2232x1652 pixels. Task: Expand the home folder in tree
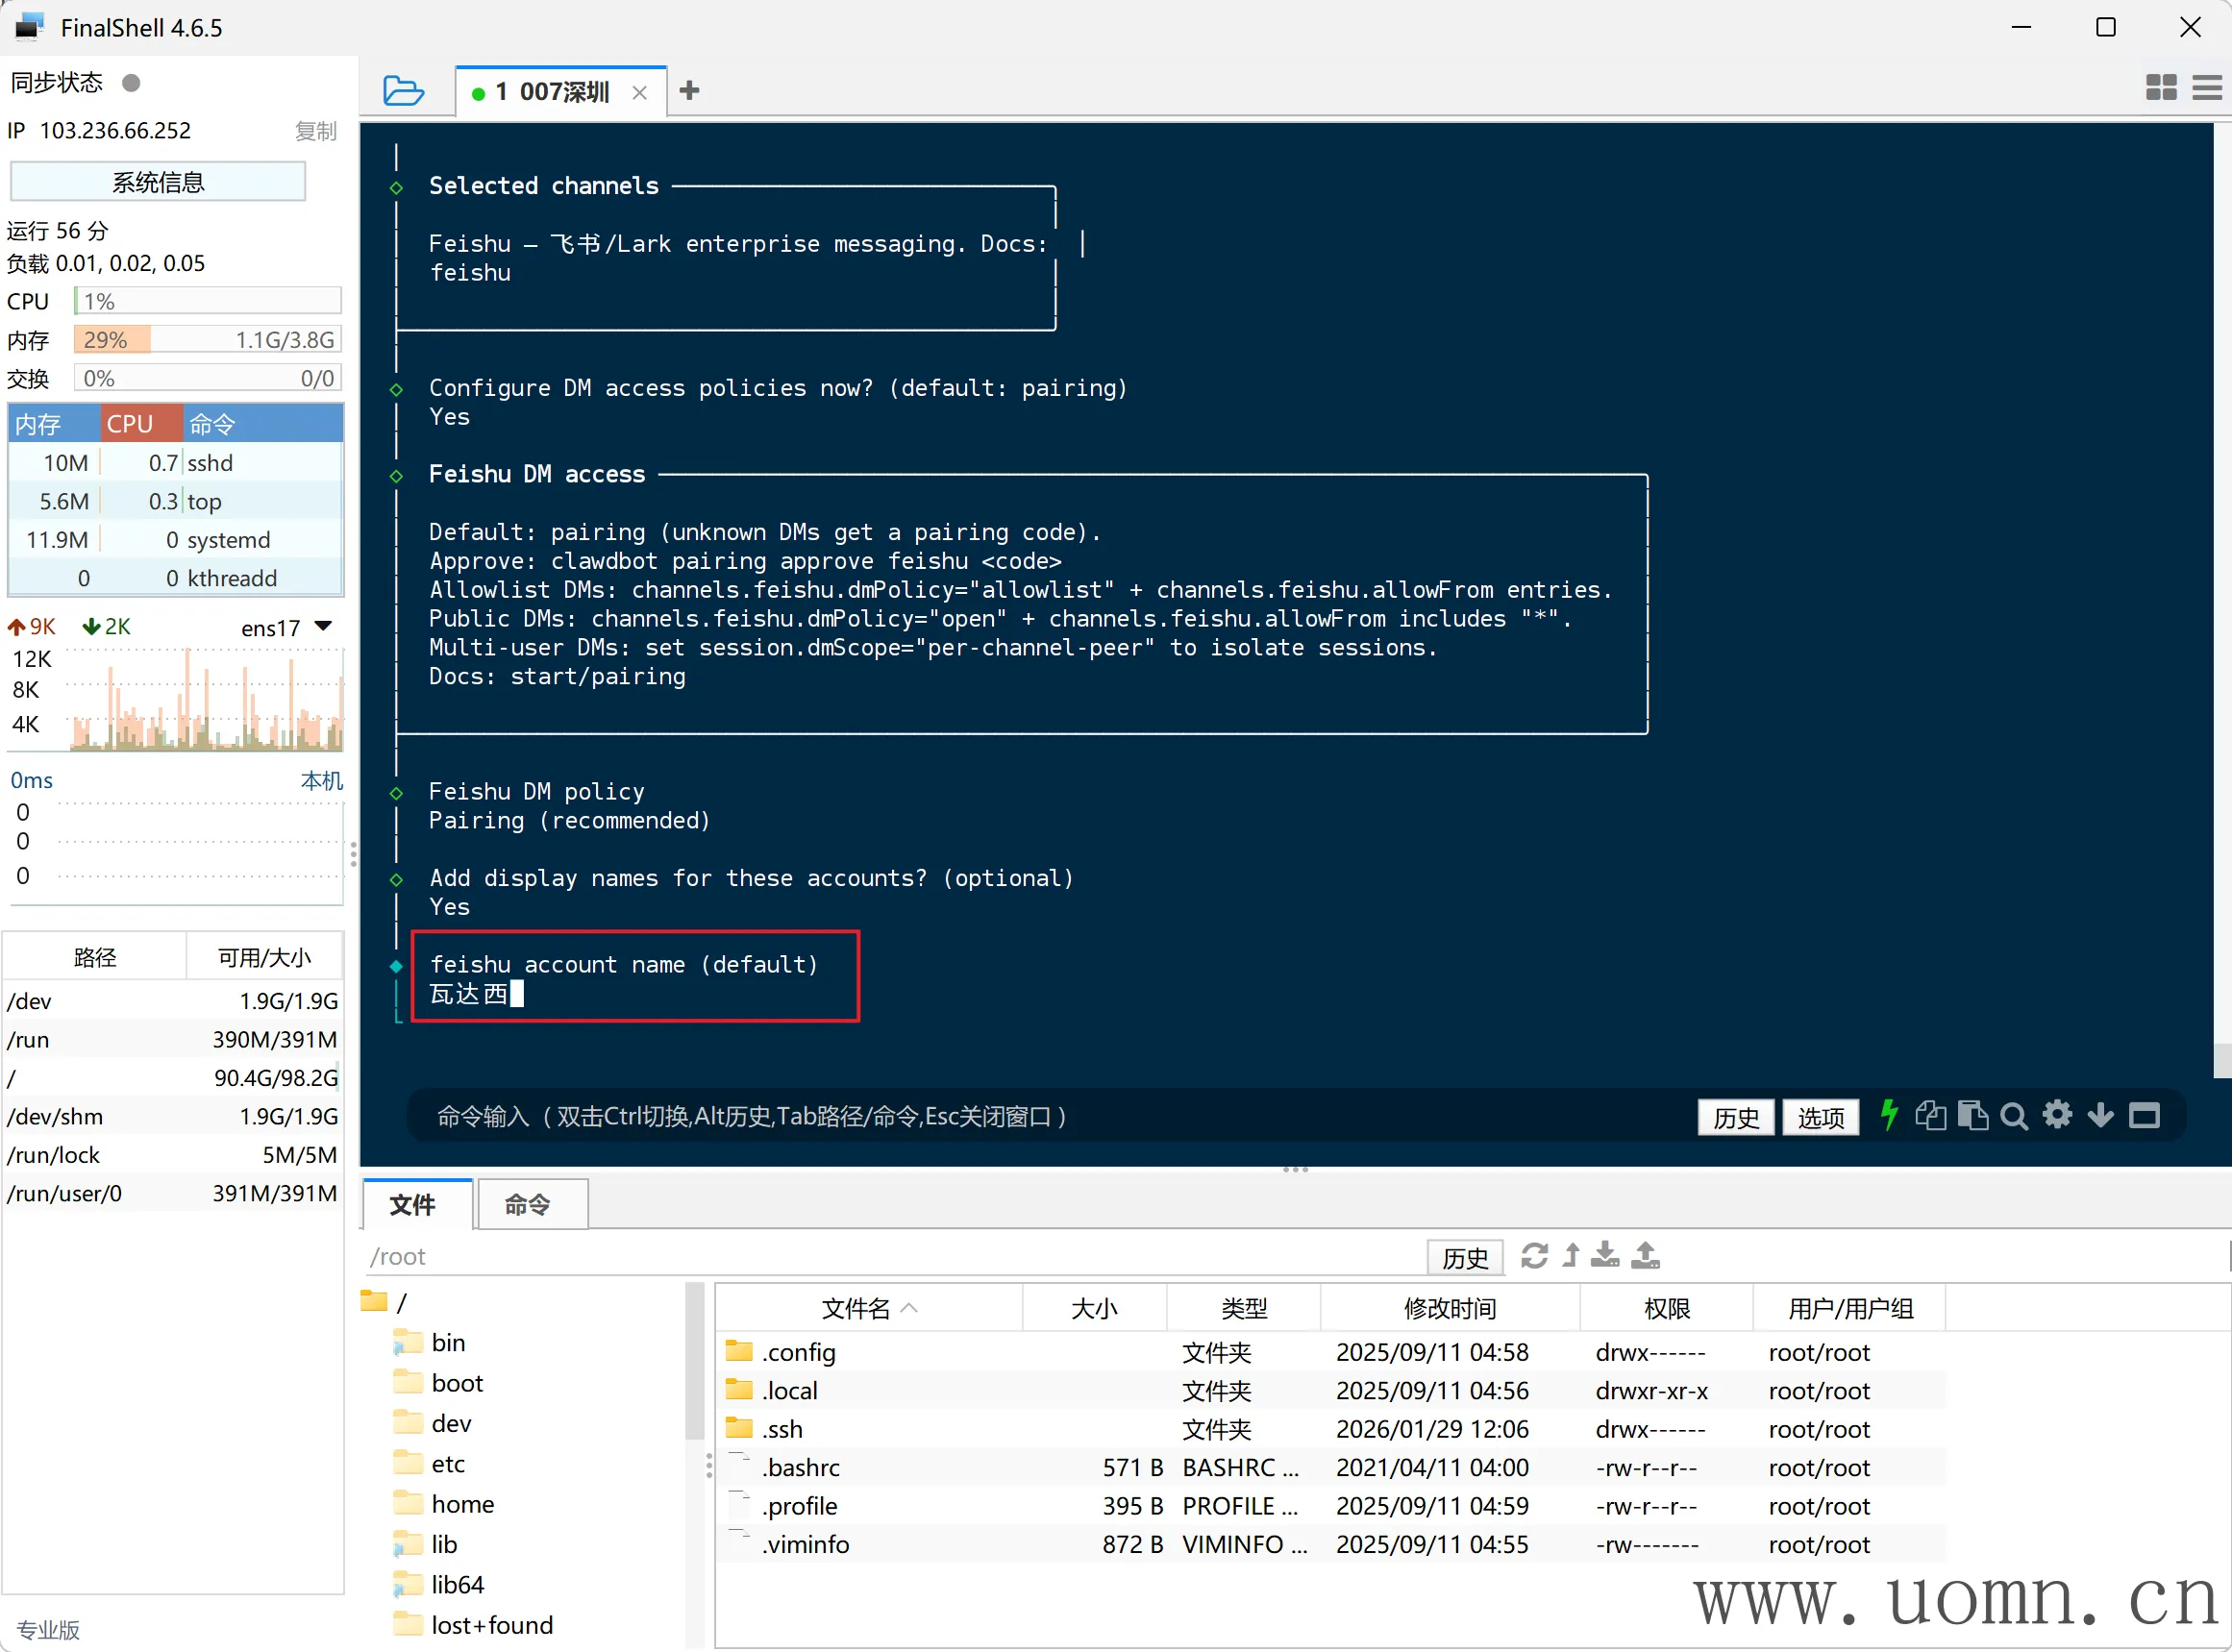coord(462,1504)
